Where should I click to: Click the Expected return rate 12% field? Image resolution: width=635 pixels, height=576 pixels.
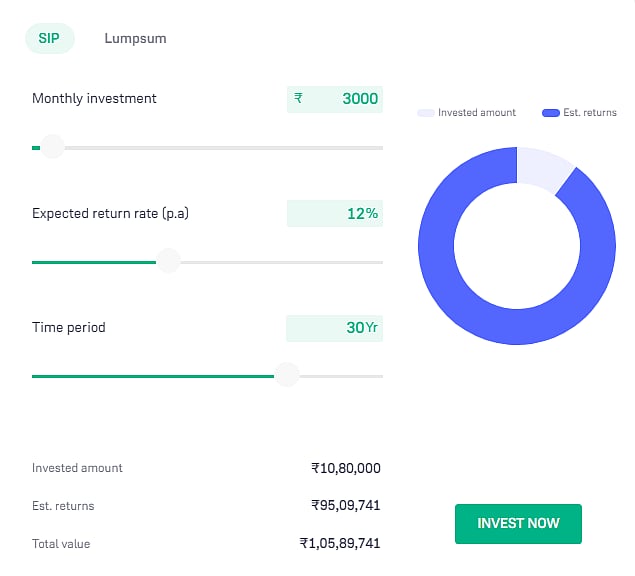(334, 214)
